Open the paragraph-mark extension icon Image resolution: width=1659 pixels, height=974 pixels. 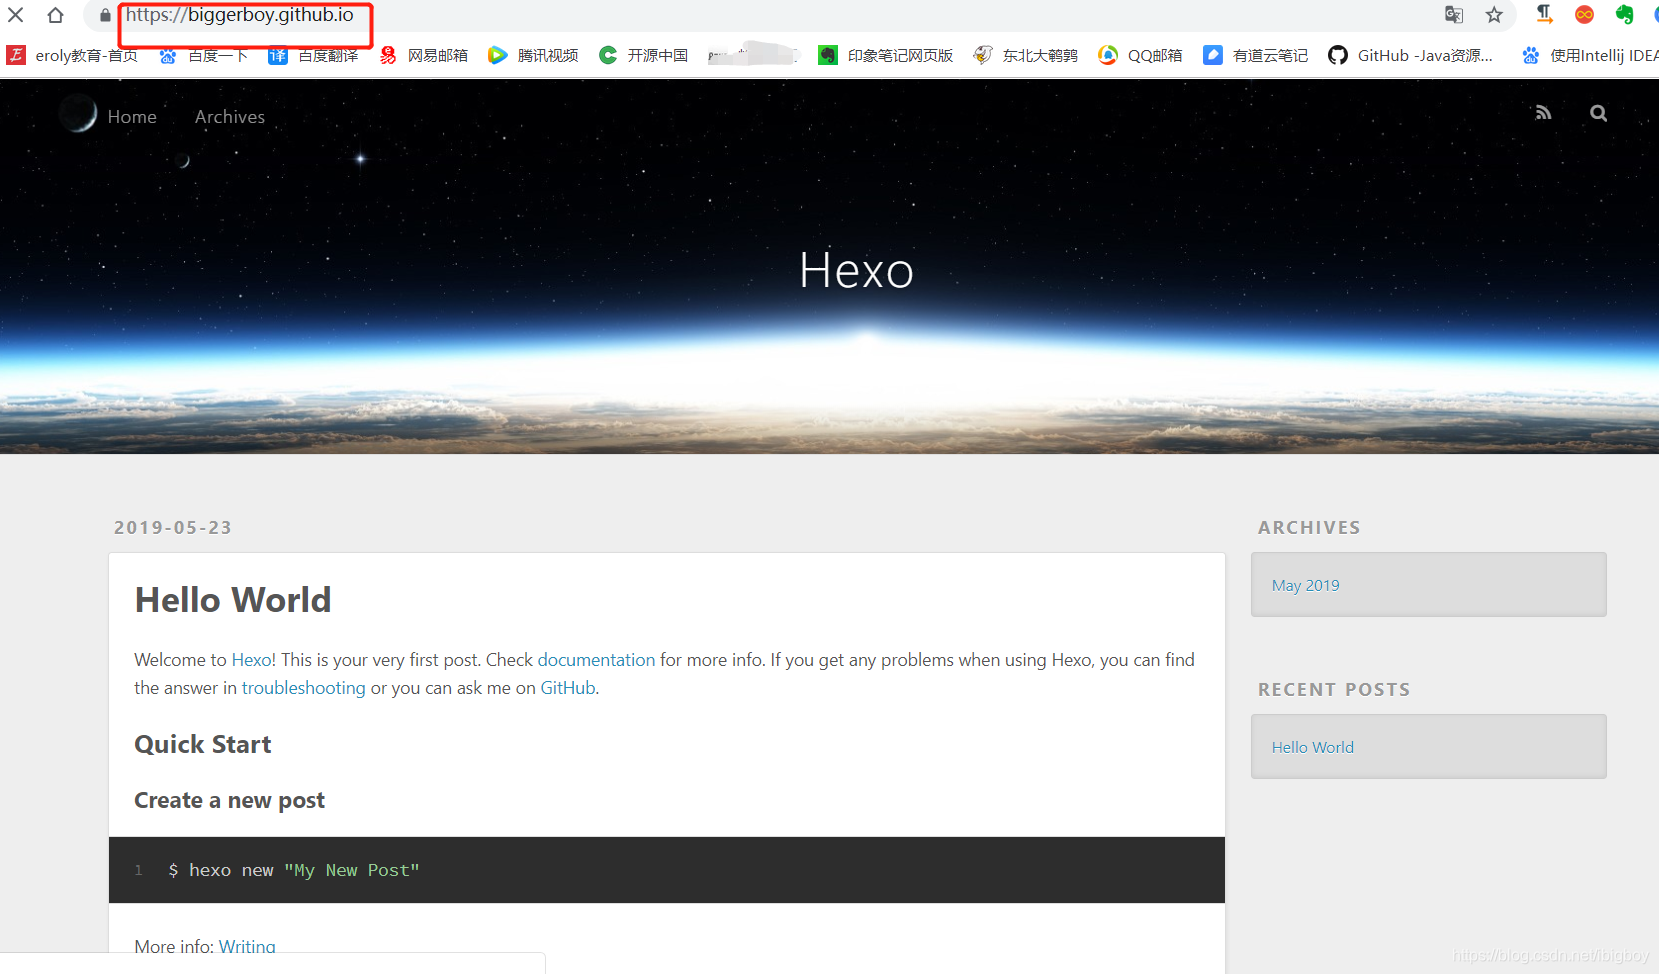coord(1545,14)
